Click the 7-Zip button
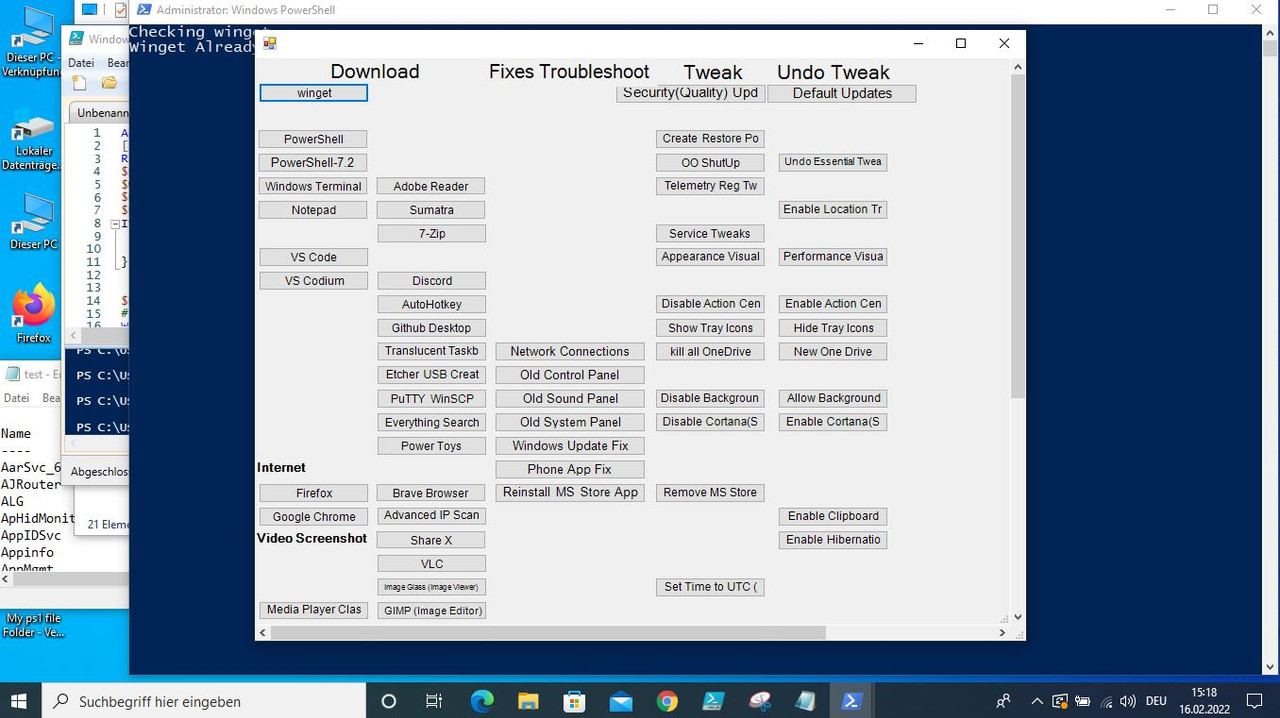 coord(431,233)
